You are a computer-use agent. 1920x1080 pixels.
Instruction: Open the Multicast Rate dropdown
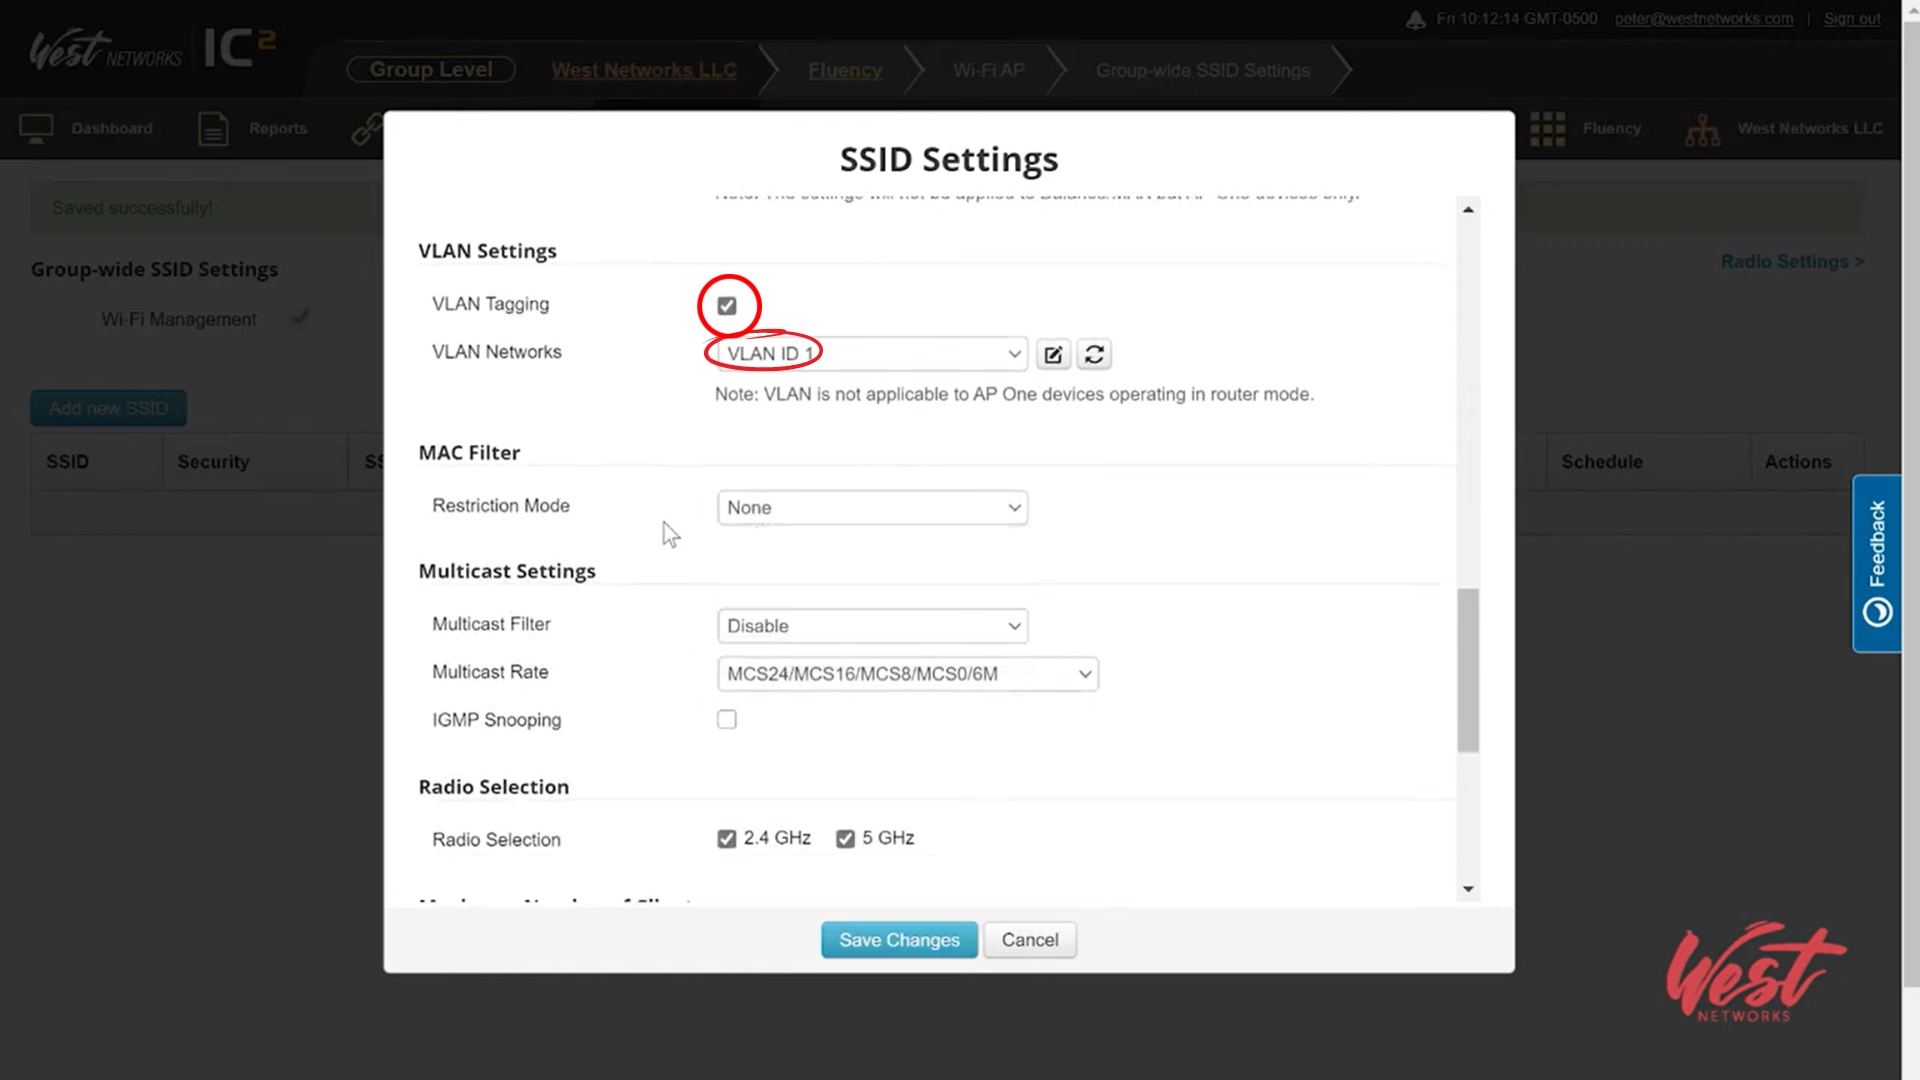(907, 674)
